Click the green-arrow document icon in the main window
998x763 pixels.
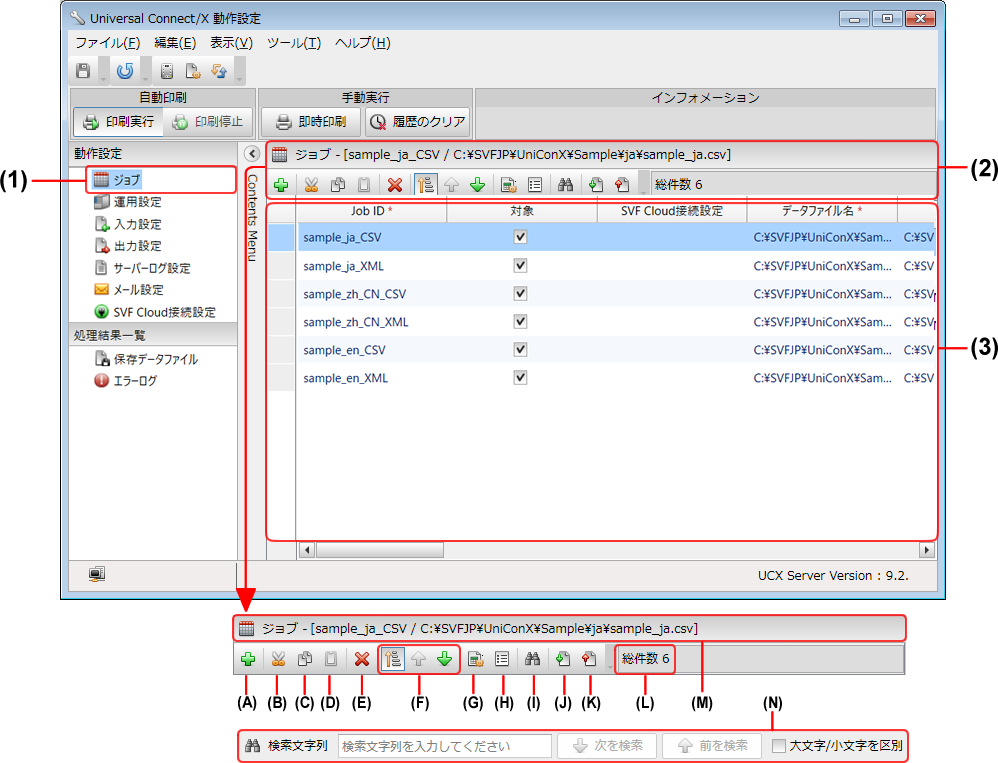(x=596, y=185)
